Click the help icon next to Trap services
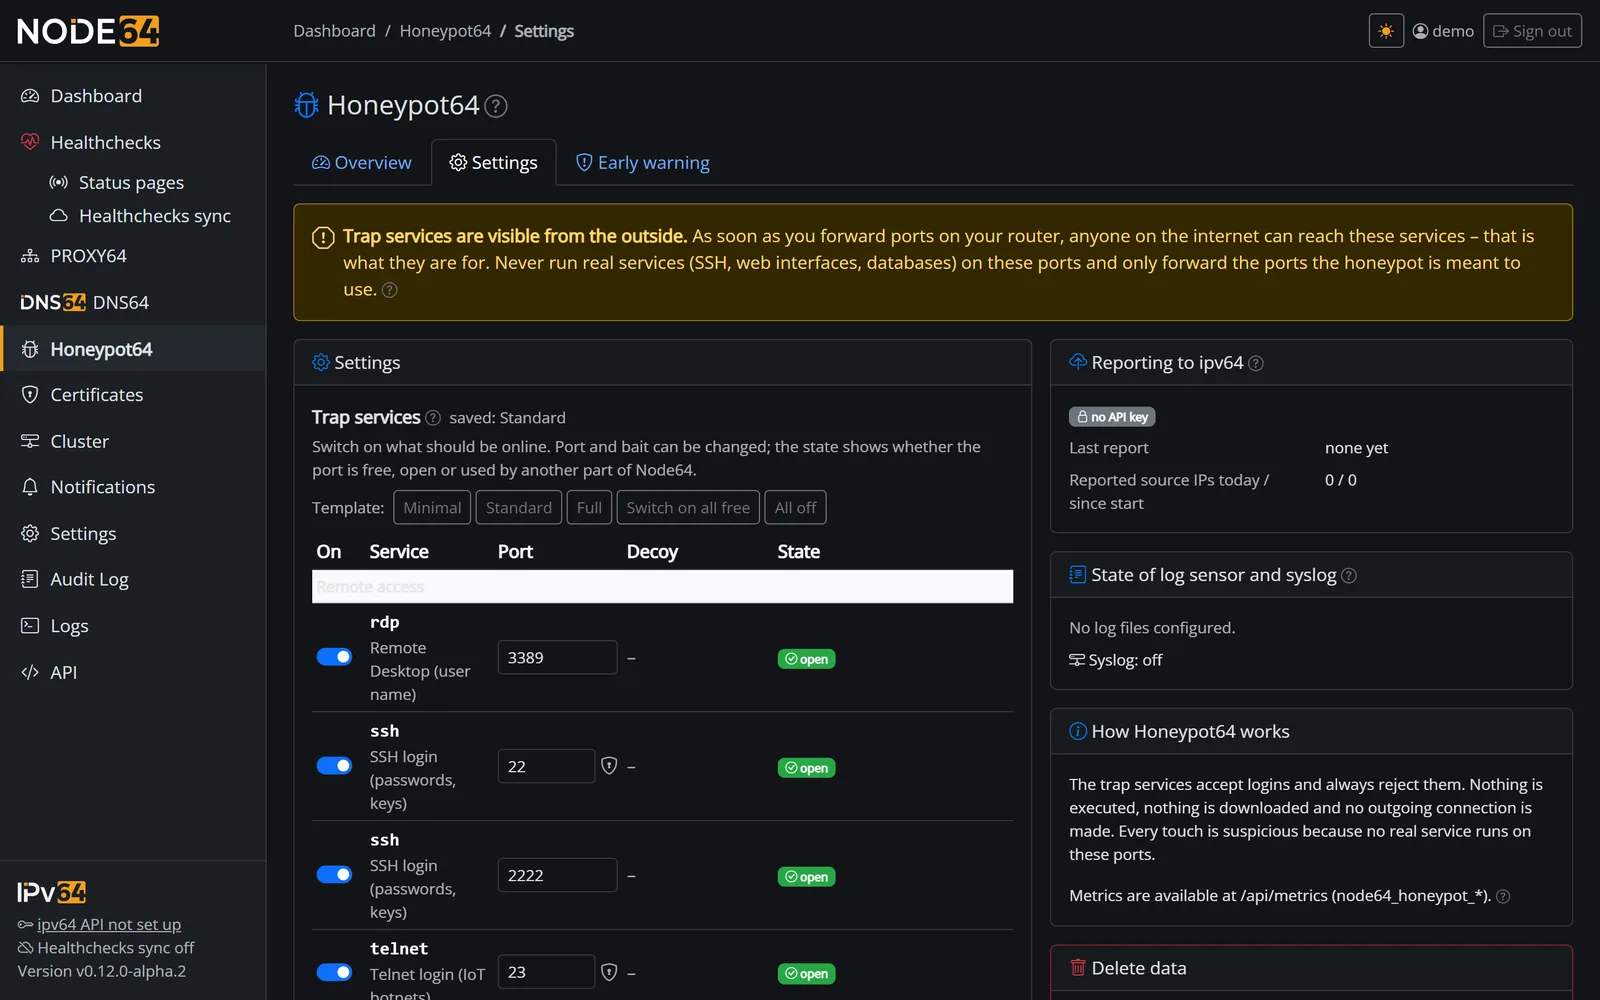This screenshot has width=1600, height=1000. 433,418
